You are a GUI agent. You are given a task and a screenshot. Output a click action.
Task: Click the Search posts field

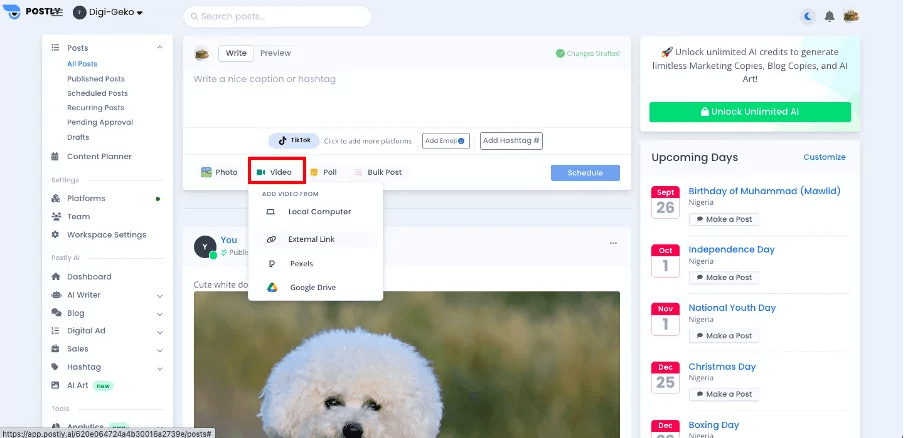click(277, 17)
